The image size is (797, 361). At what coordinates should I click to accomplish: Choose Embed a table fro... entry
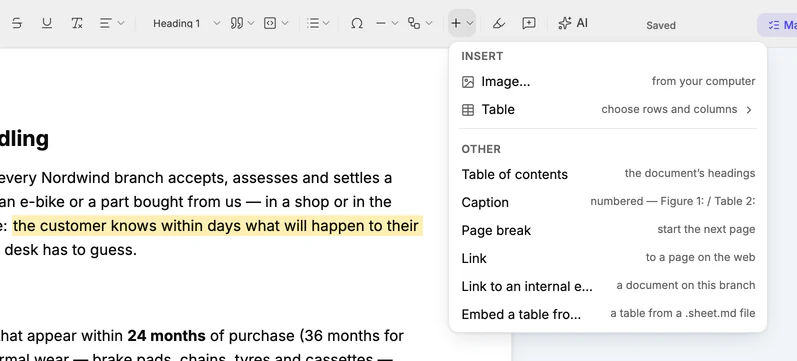click(608, 314)
